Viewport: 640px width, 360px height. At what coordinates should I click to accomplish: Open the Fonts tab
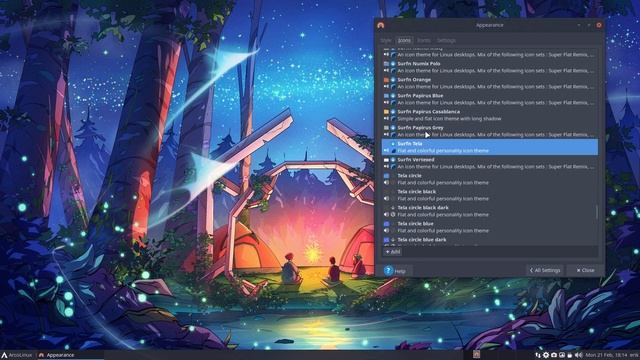coord(424,40)
